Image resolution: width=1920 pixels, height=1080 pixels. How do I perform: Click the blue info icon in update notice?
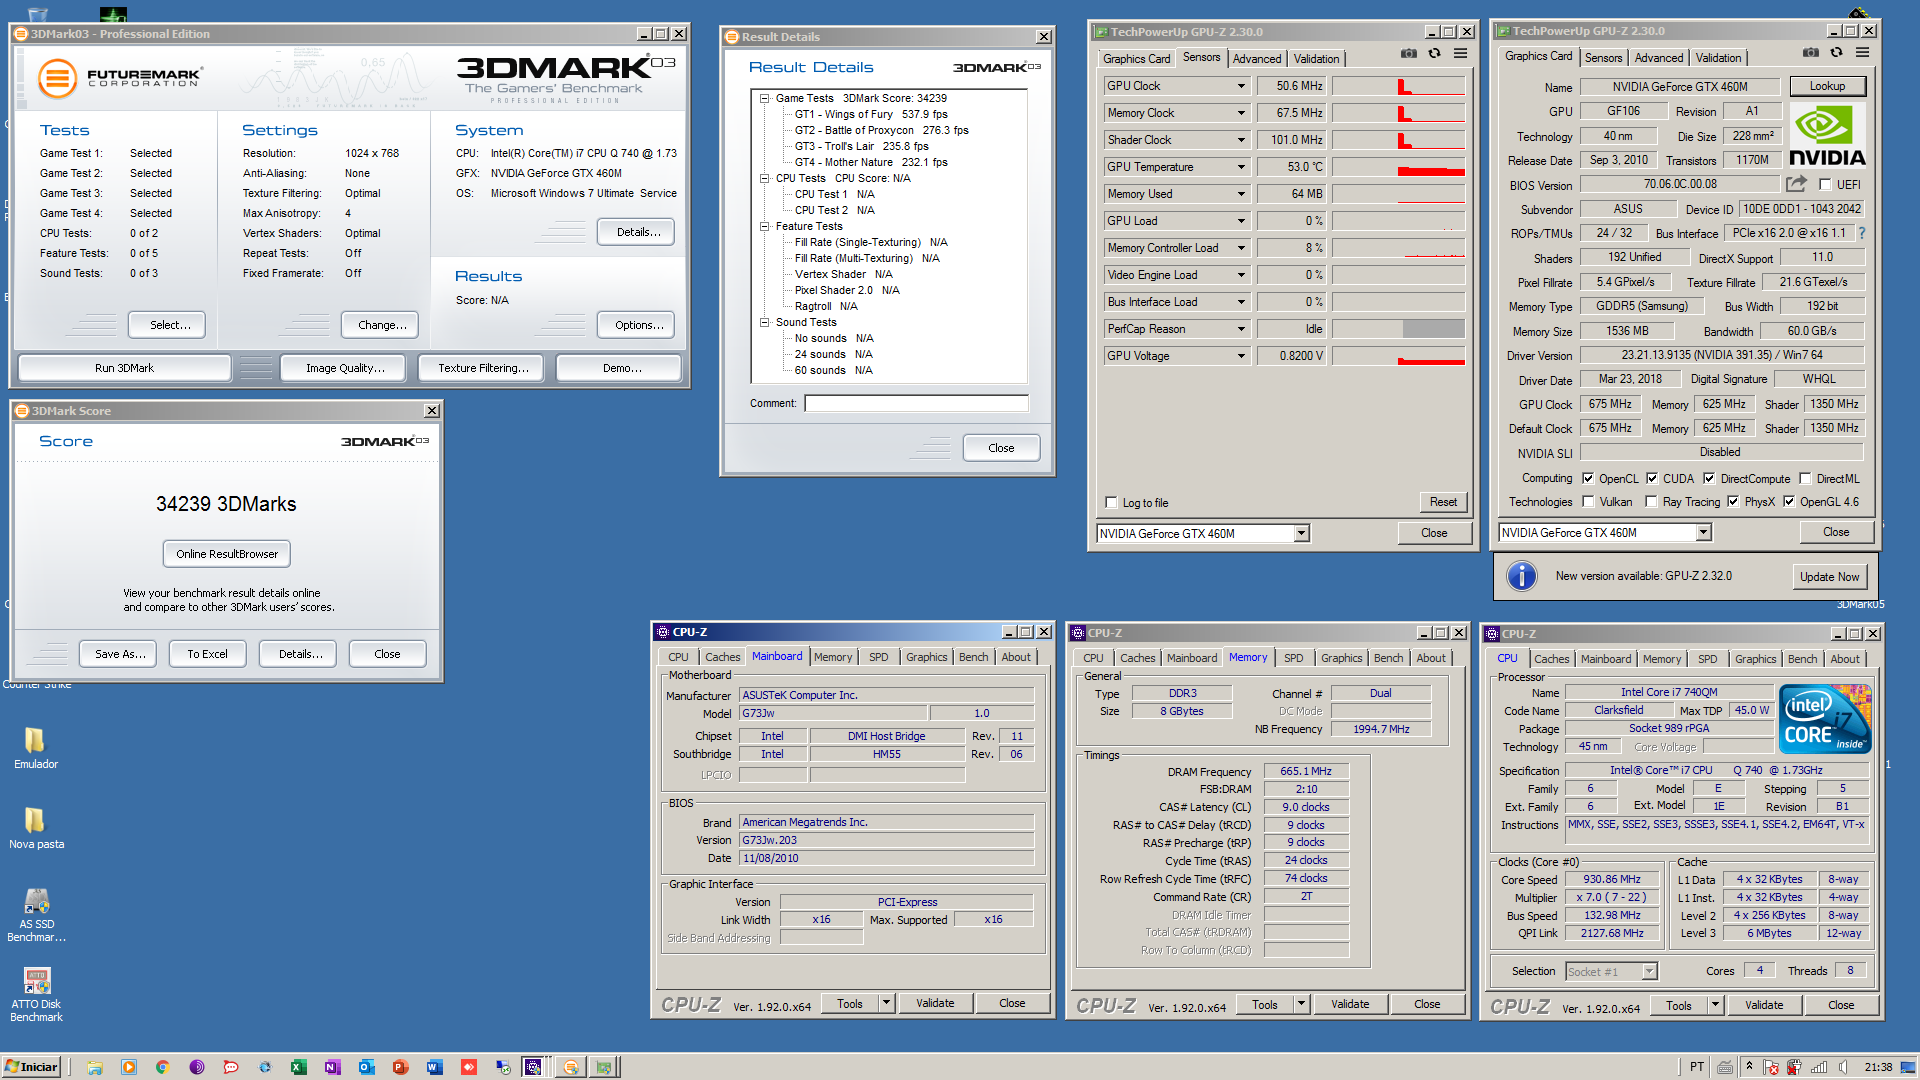pos(1521,576)
